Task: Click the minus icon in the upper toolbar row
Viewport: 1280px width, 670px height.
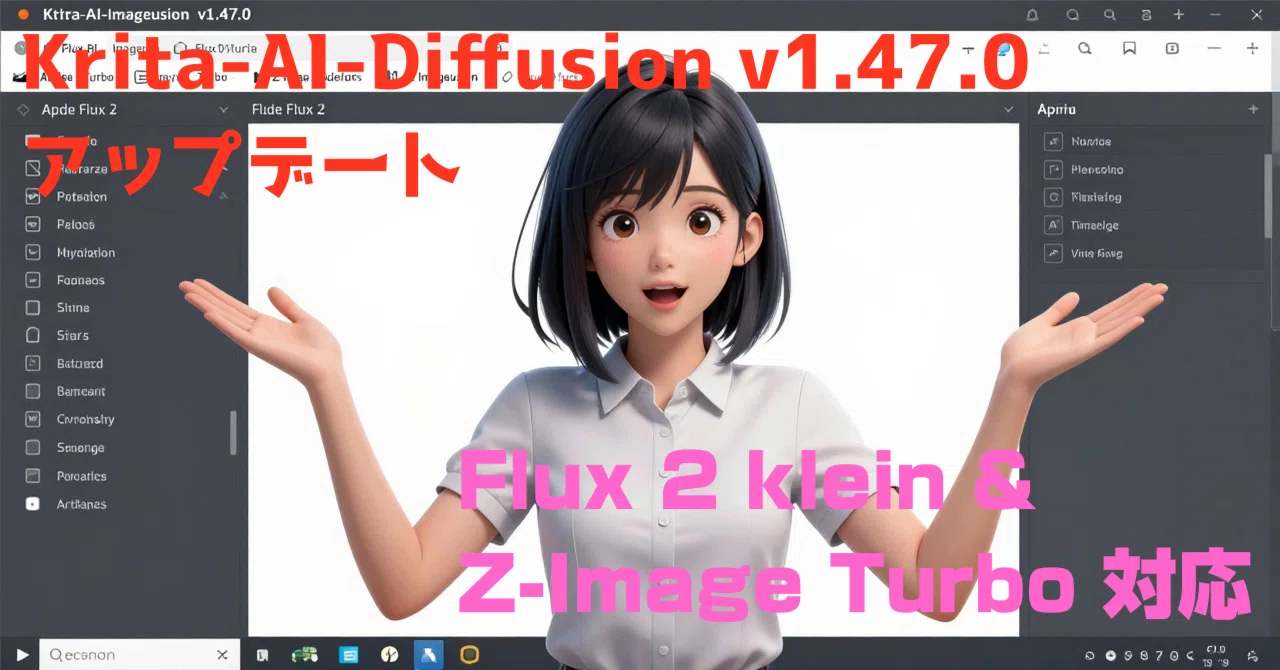Action: (x=1214, y=49)
